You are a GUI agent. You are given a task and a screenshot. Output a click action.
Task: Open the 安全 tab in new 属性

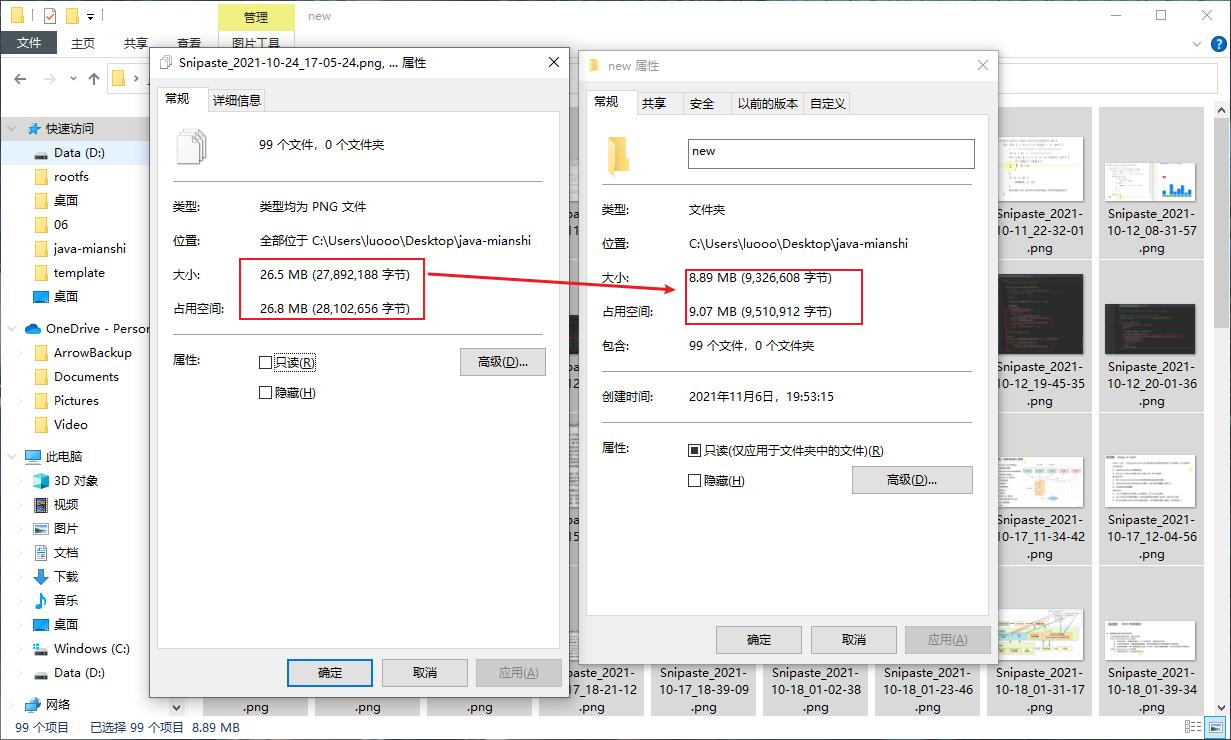[x=703, y=103]
